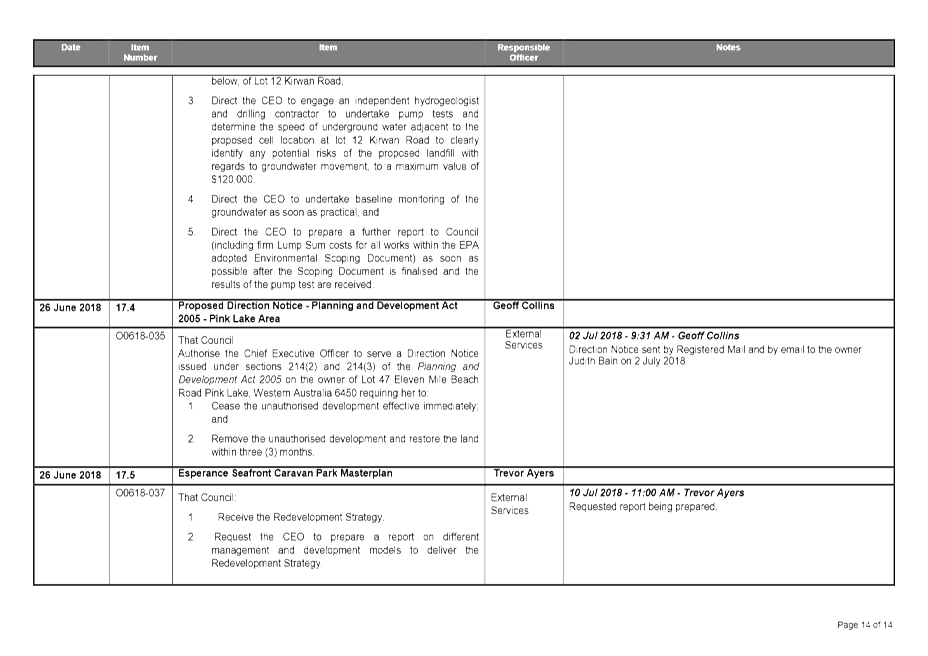Click resolution code O0618-035
Viewport: 928px width, 656px height.
(140, 336)
